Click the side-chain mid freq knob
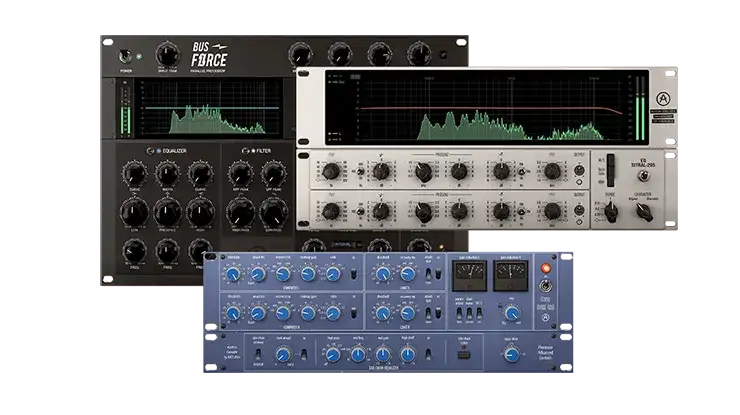 358,355
